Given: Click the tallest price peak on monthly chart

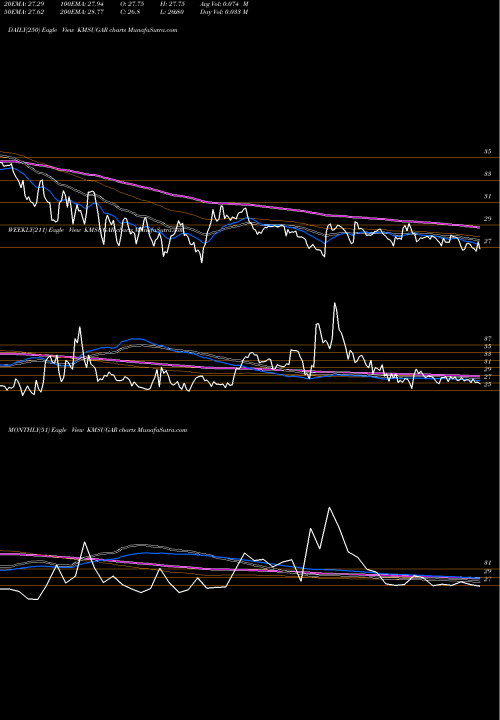Looking at the screenshot, I should [x=329, y=508].
